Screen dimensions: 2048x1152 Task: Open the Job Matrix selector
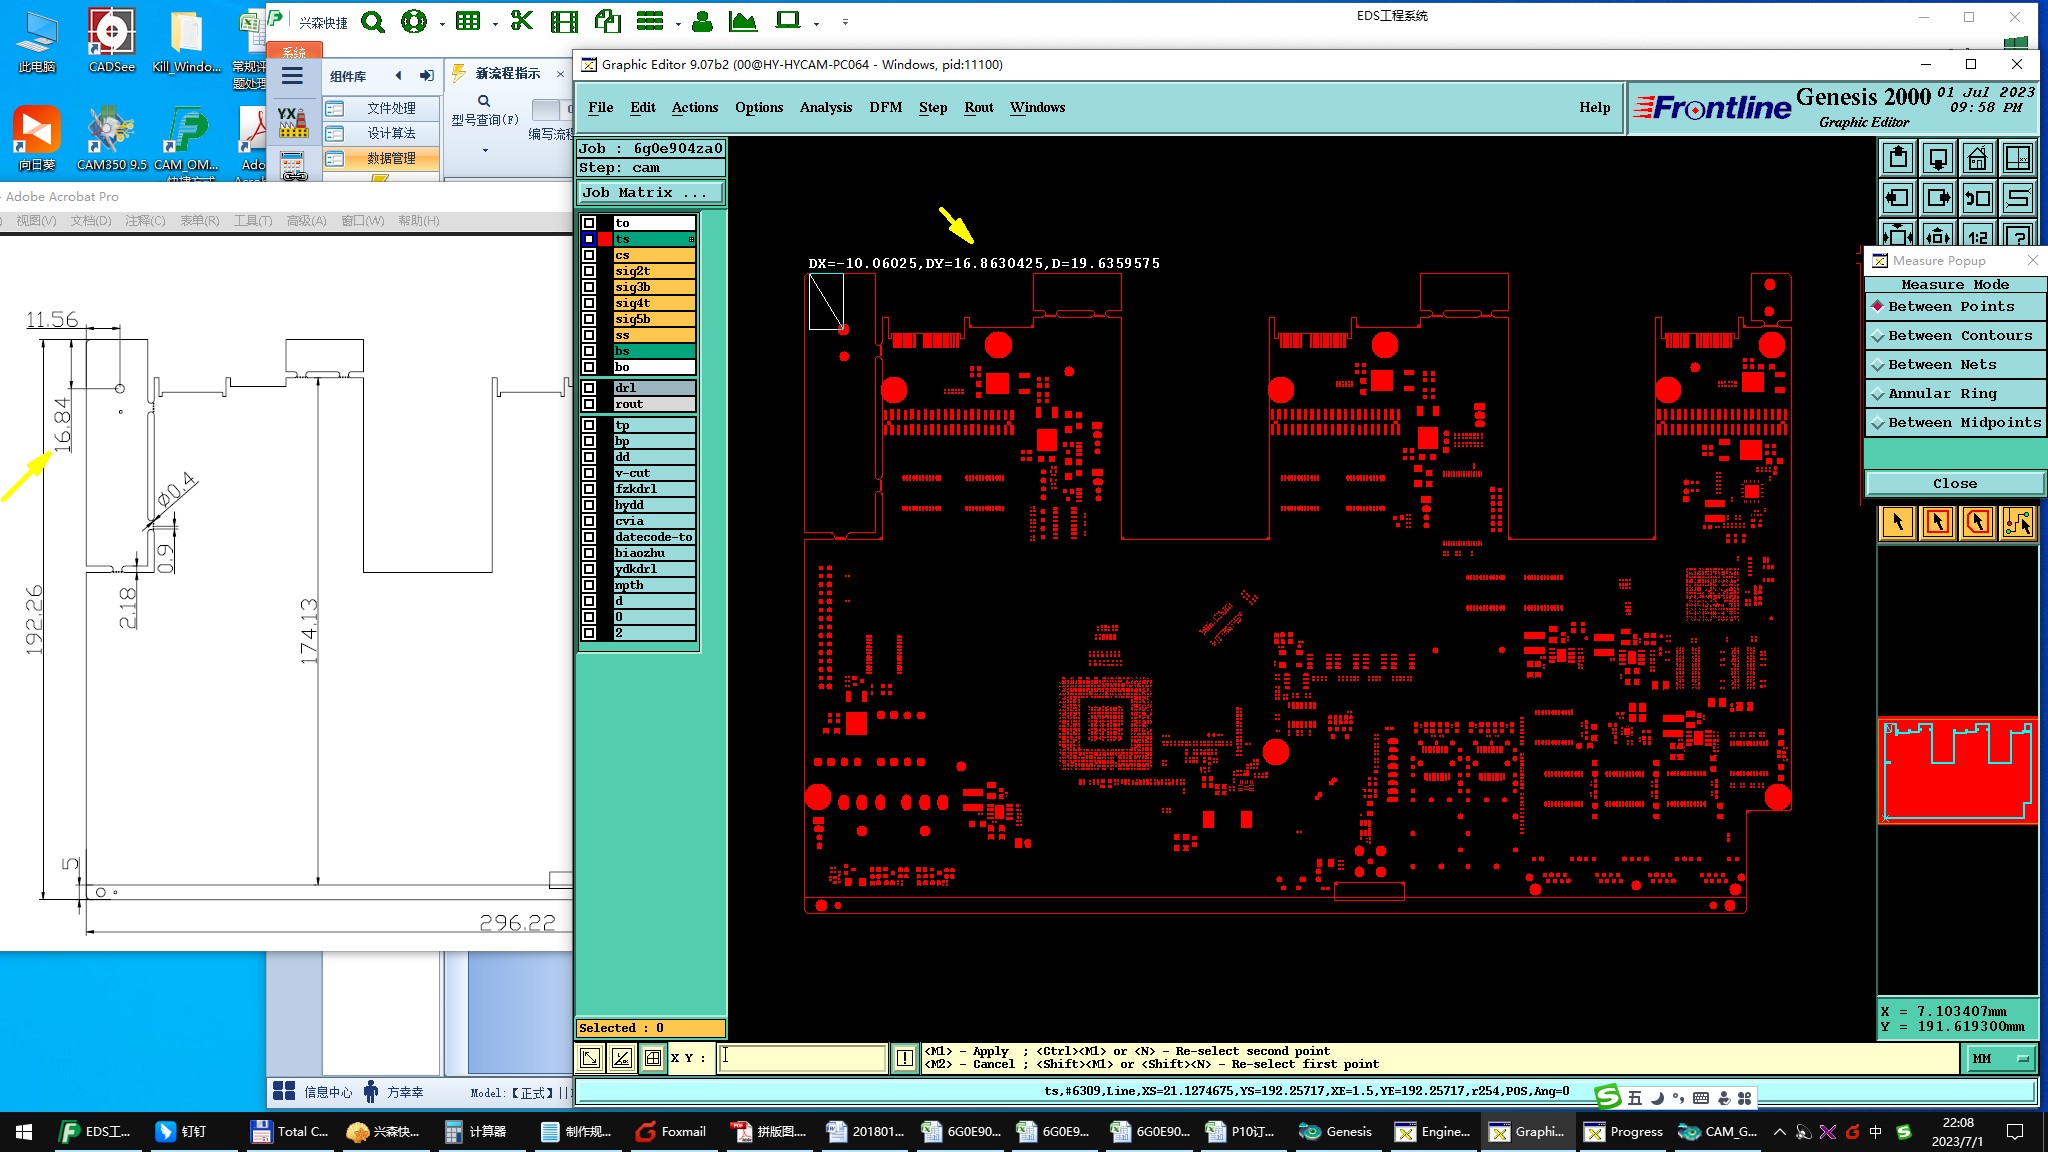point(650,193)
